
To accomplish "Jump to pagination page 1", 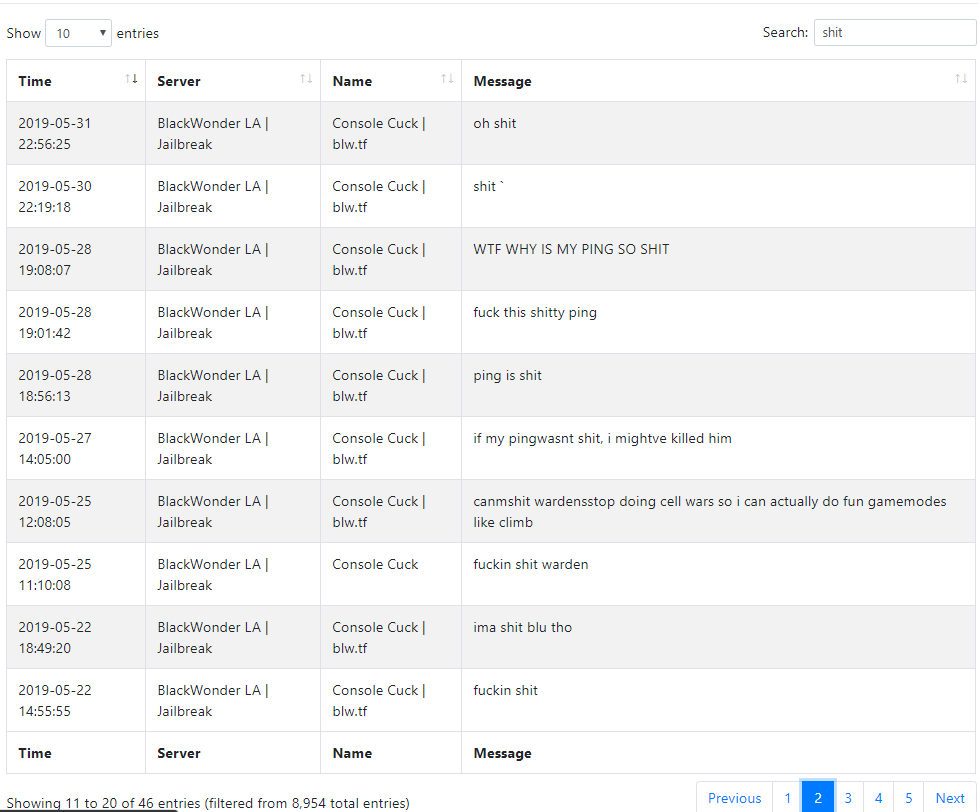I will (787, 798).
